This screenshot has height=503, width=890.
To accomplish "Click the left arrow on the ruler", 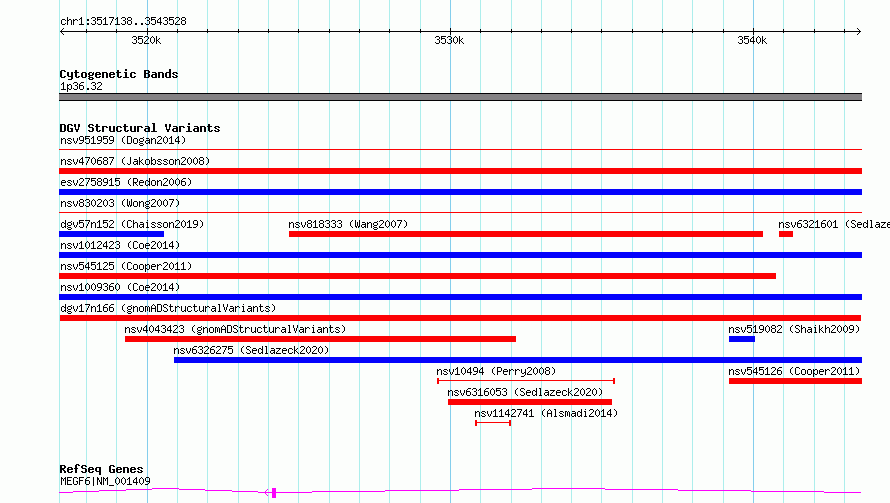I will 62,31.
